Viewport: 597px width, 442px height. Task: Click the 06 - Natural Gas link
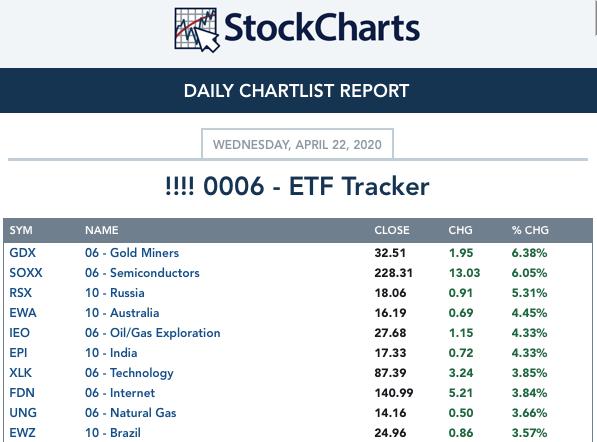(x=131, y=413)
